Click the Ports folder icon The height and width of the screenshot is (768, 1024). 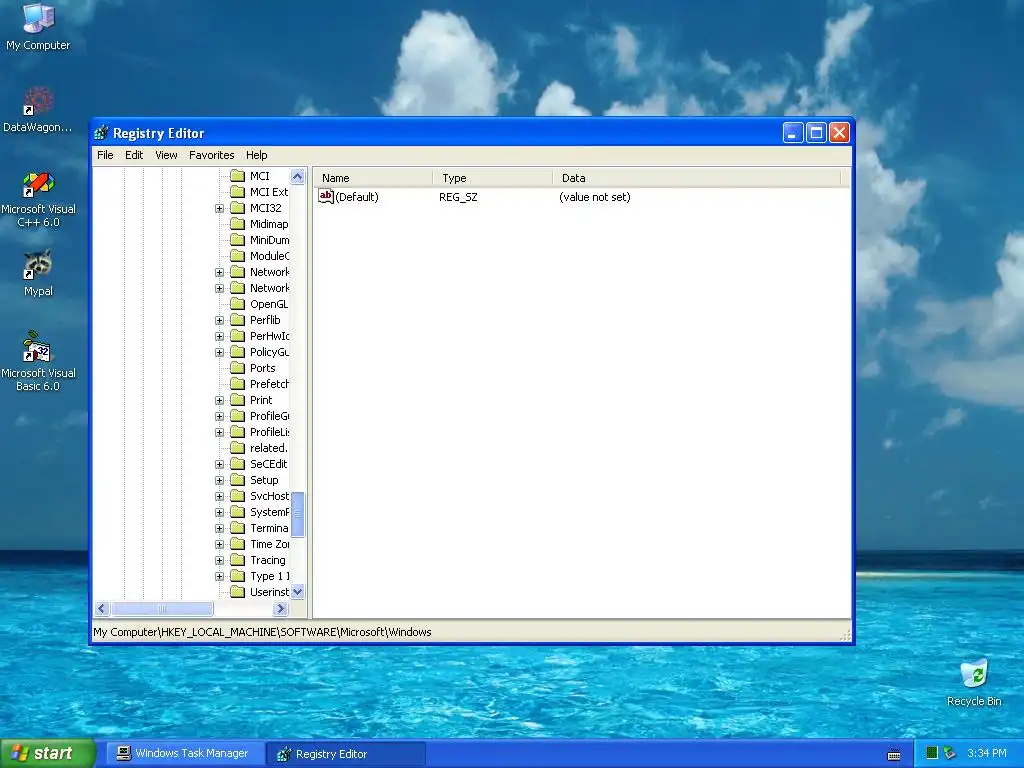tap(238, 368)
